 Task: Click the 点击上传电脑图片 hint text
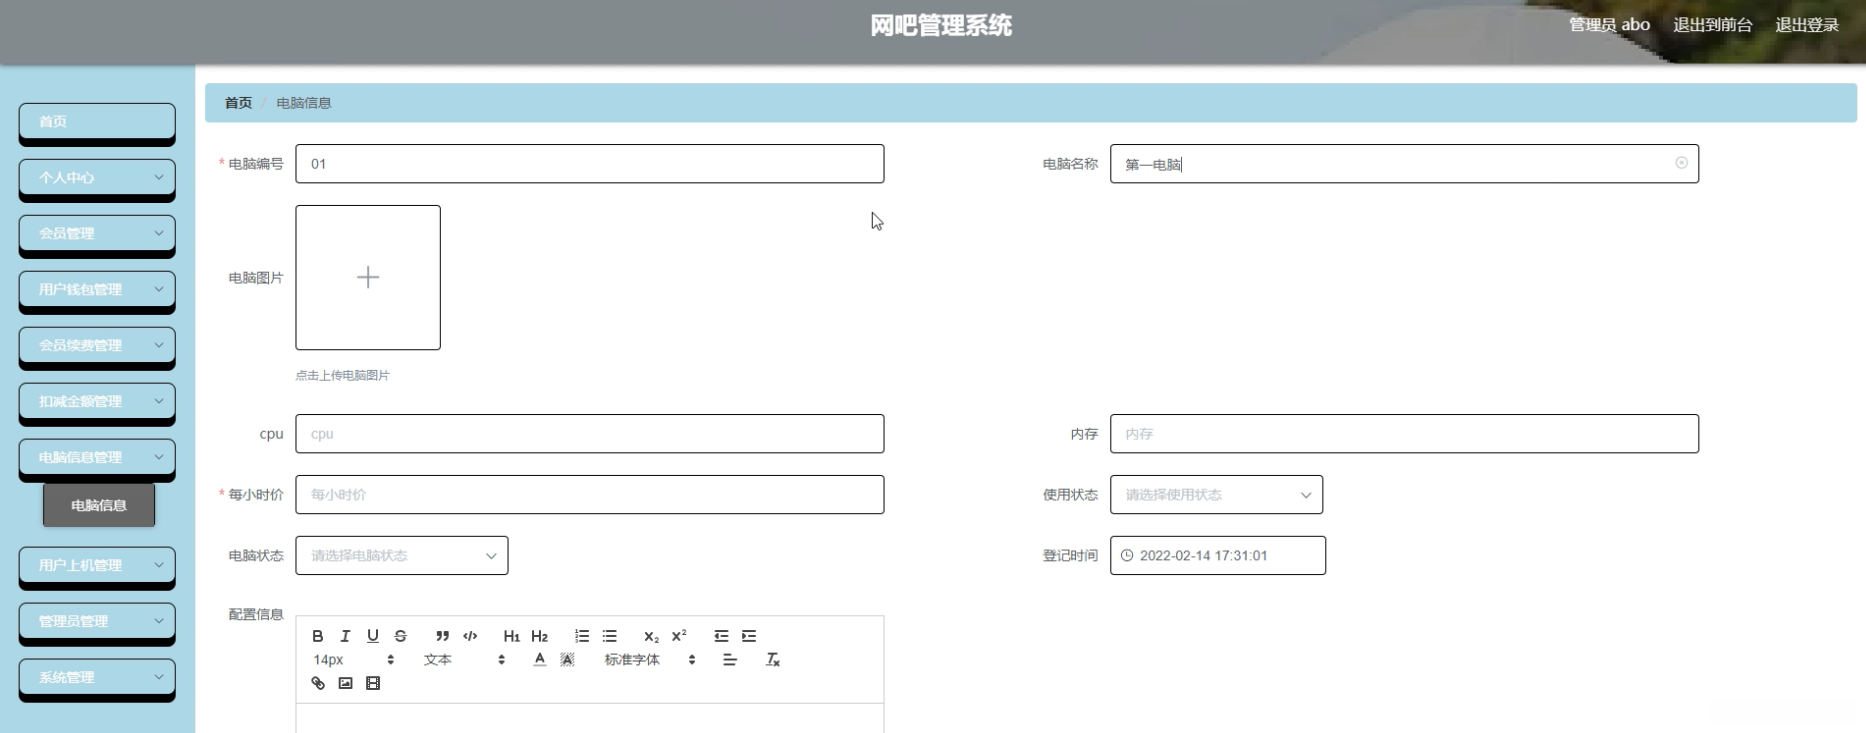(x=342, y=376)
